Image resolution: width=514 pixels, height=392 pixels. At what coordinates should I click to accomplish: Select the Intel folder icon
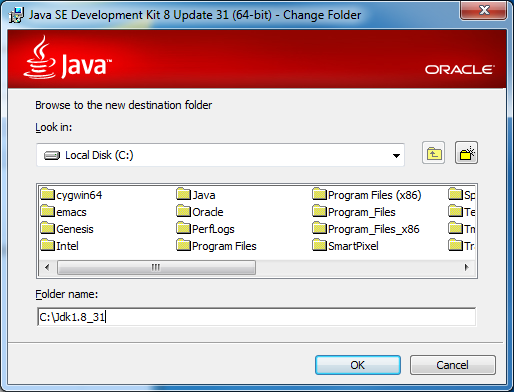click(47, 245)
